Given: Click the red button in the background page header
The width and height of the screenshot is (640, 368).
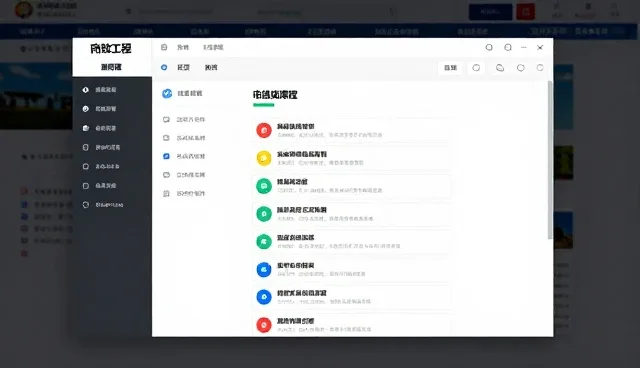Looking at the screenshot, I should click(x=525, y=12).
